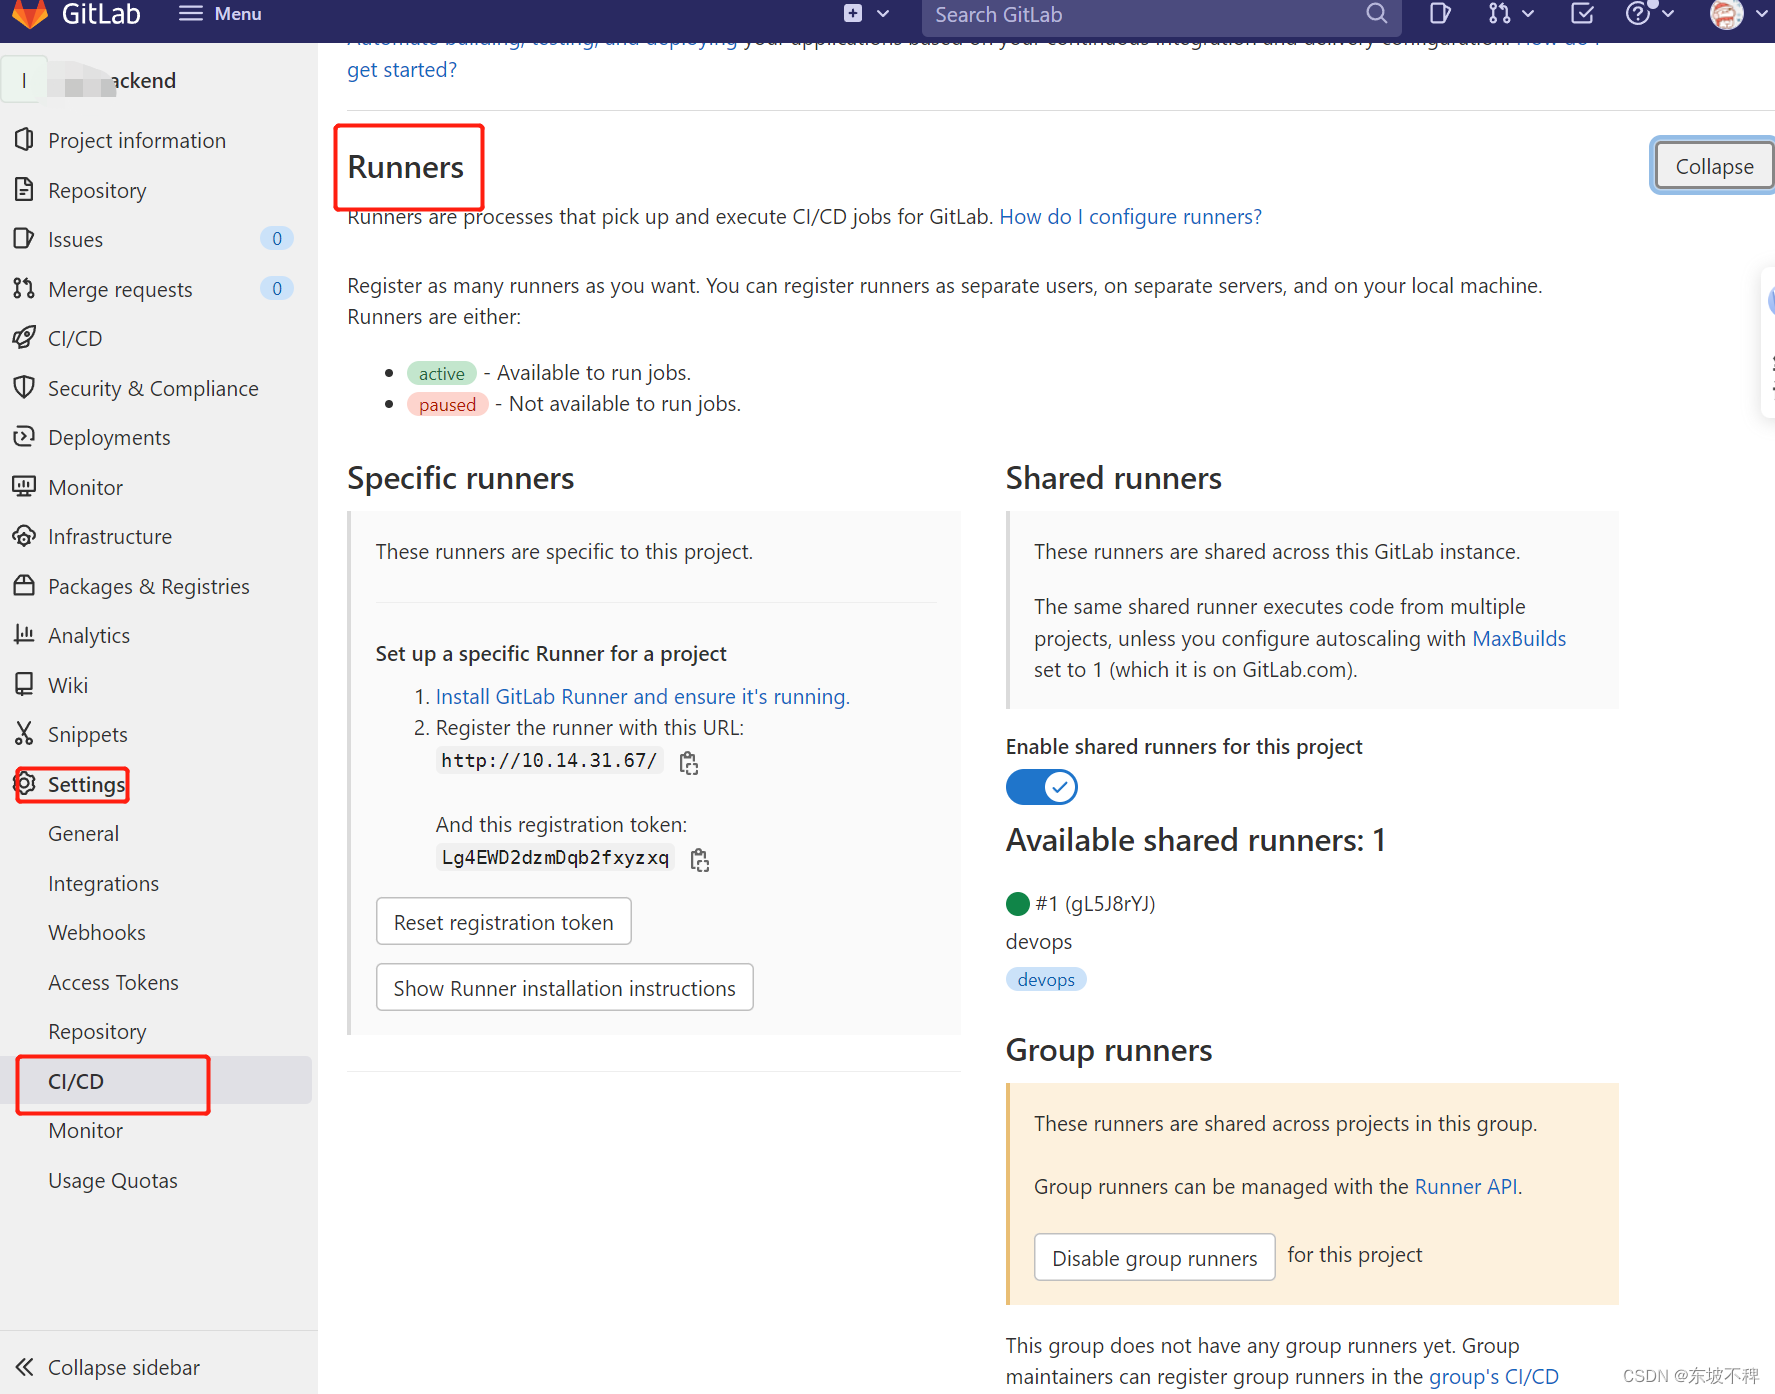1775x1394 pixels.
Task: Select the runner URL http://10.14.31.67/
Action: 549,761
